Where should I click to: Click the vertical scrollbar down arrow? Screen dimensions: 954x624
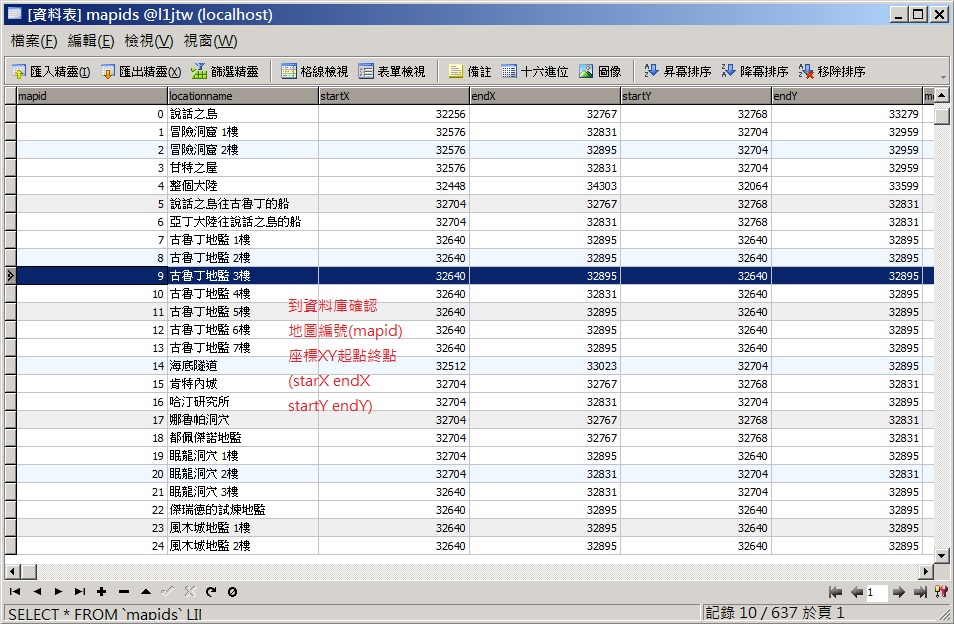pyautogui.click(x=942, y=555)
